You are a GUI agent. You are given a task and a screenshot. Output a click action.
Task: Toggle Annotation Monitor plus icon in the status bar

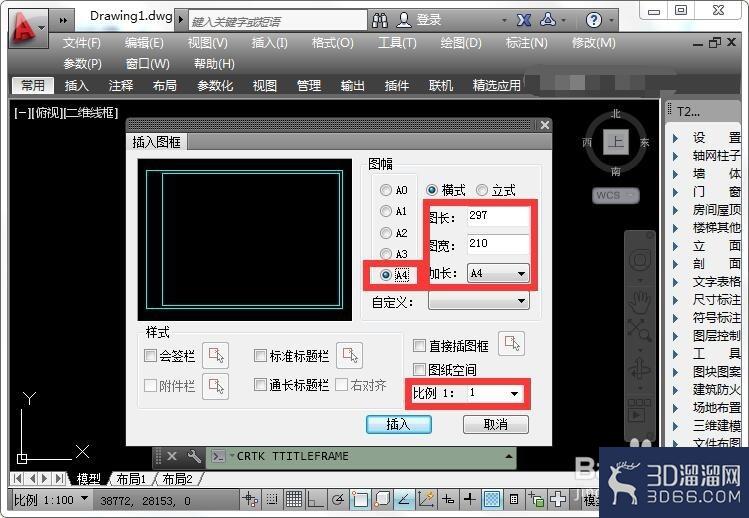(557, 500)
